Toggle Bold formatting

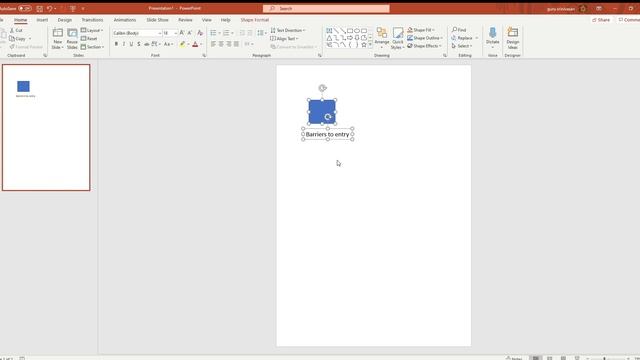coord(116,44)
